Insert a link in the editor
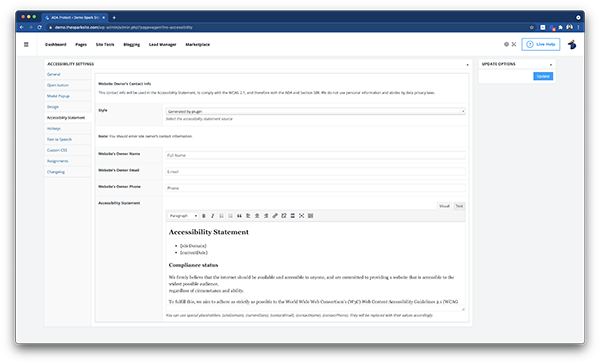 (275, 216)
